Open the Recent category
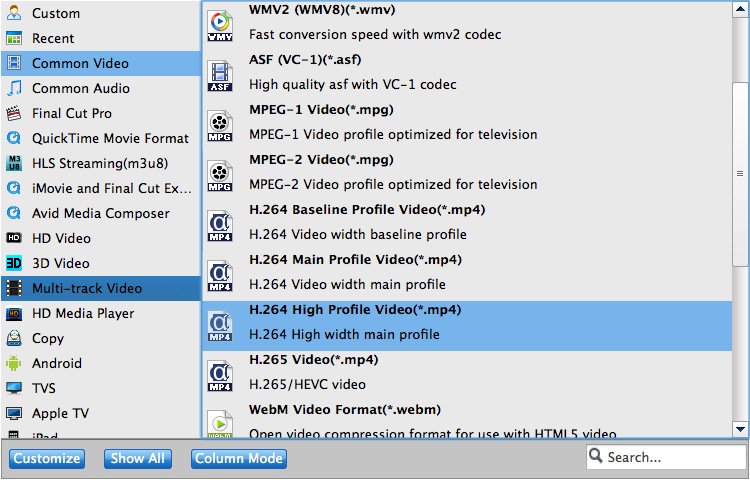750x480 pixels. [x=100, y=38]
